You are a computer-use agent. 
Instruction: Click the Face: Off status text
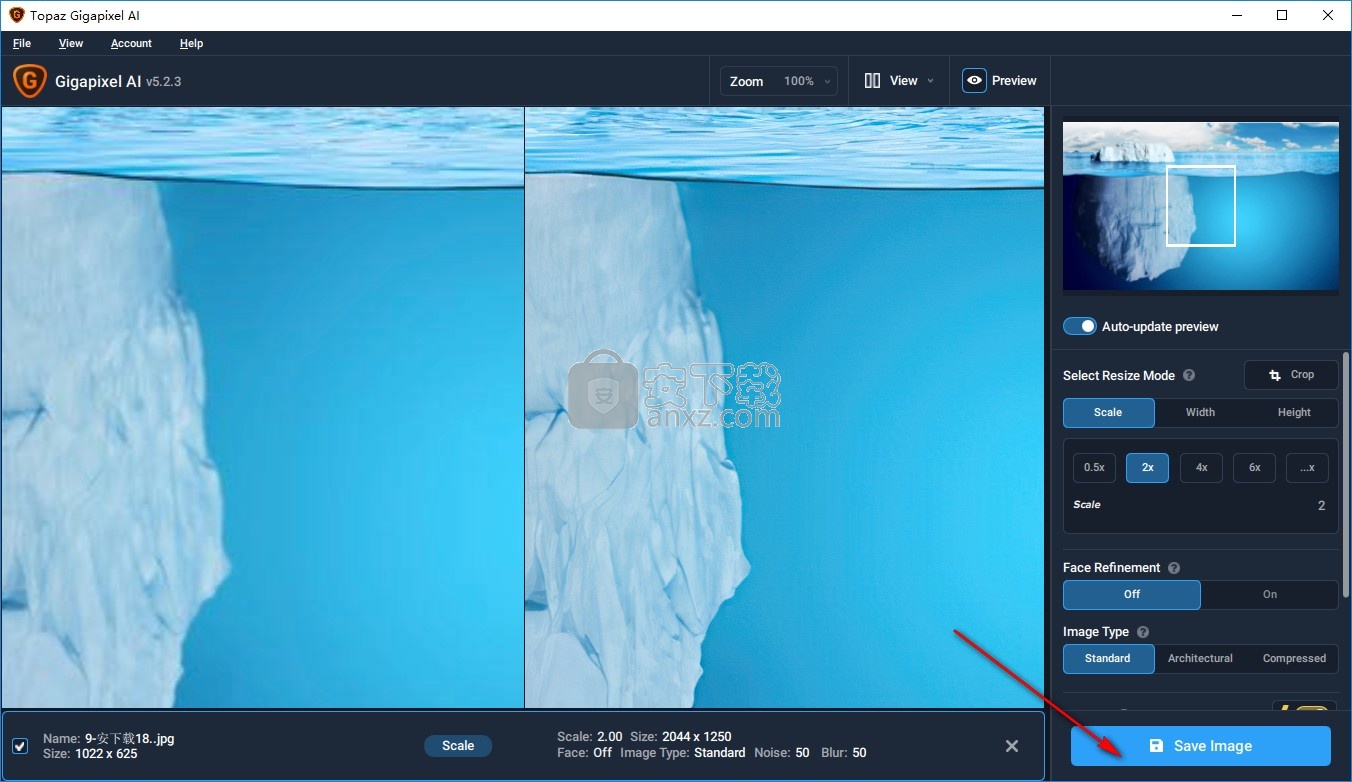click(584, 753)
